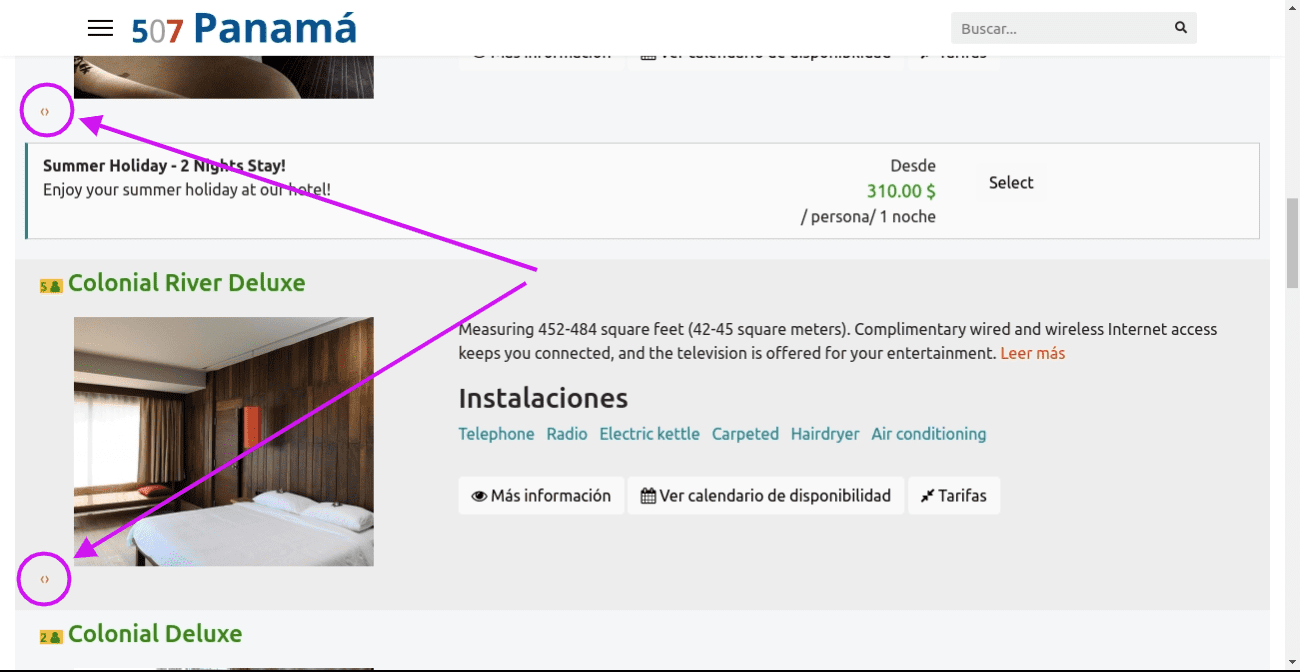The width and height of the screenshot is (1300, 672).
Task: Click the 2-person capacity badge icon
Action: [51, 637]
